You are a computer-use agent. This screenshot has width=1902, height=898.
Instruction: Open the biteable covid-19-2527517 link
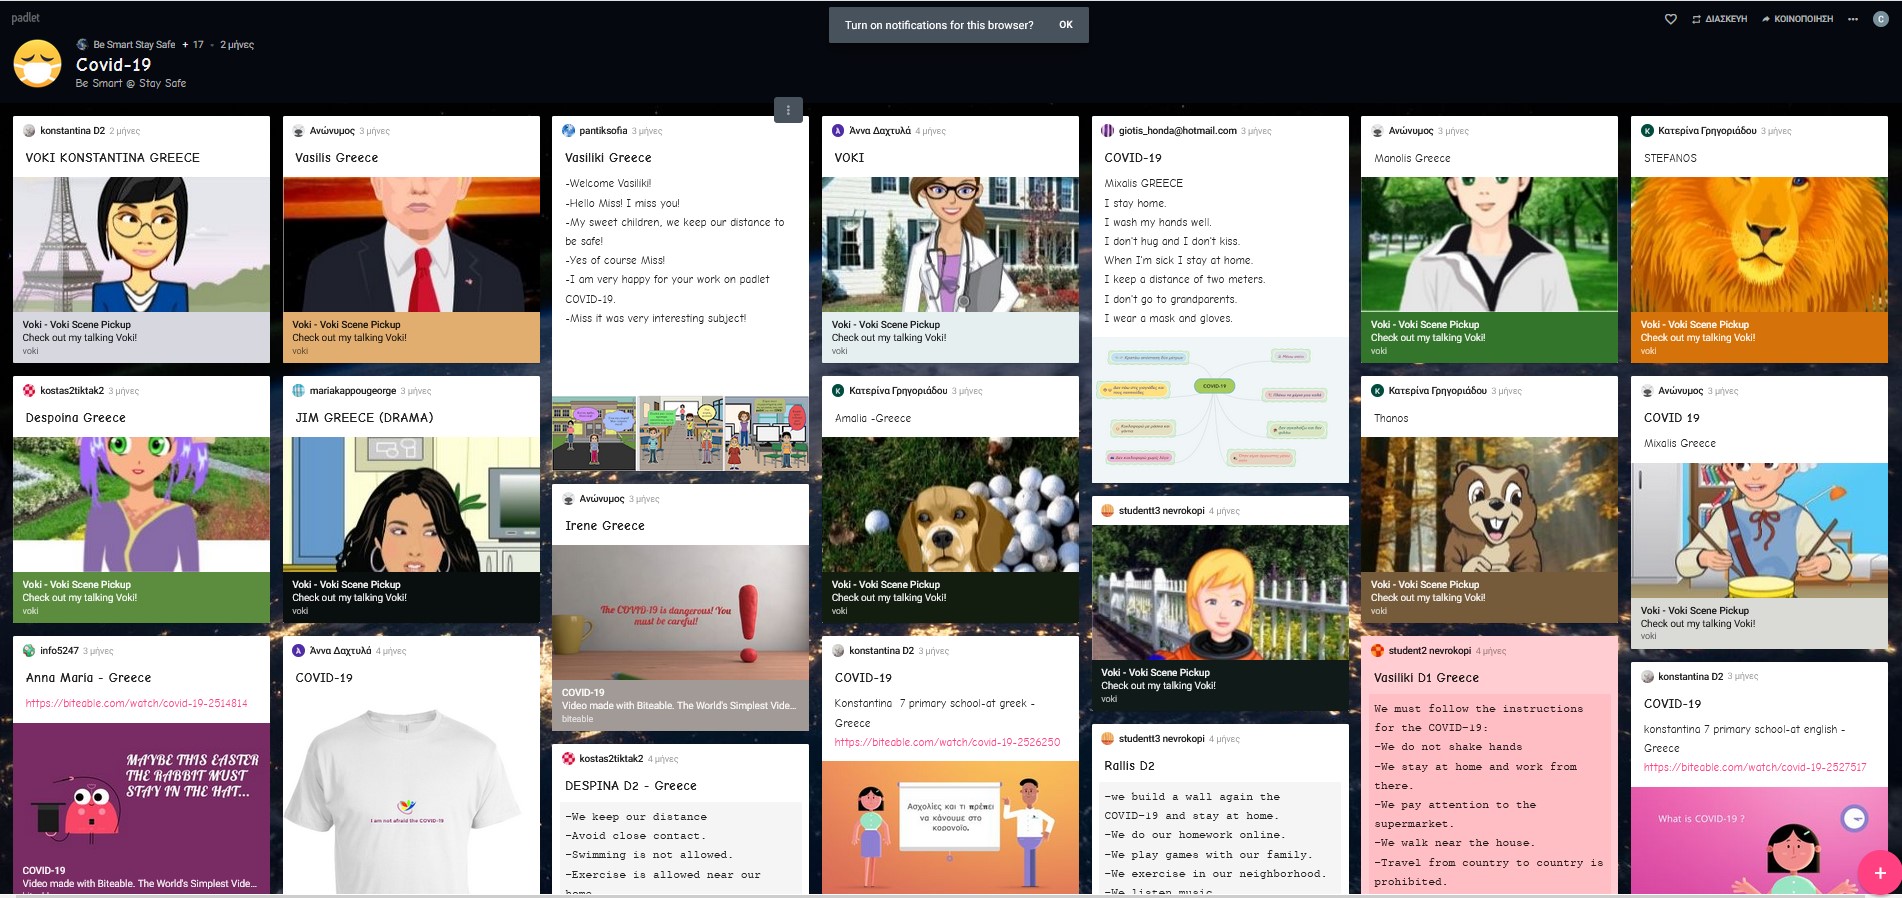tap(1755, 767)
